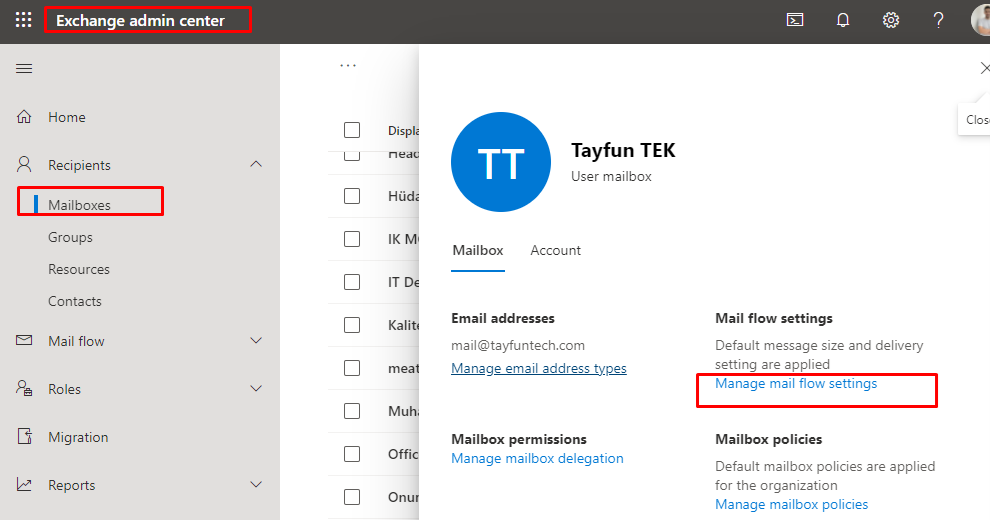Switch to the Account tab
The width and height of the screenshot is (990, 520).
click(x=555, y=250)
